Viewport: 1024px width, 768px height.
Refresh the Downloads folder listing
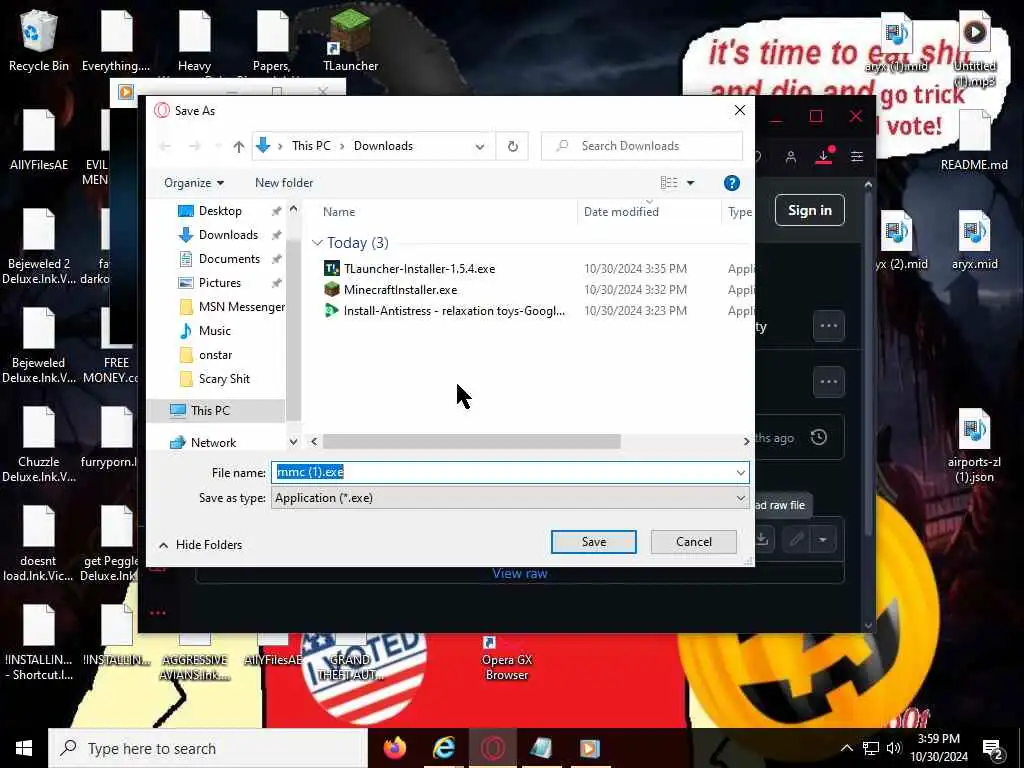513,146
